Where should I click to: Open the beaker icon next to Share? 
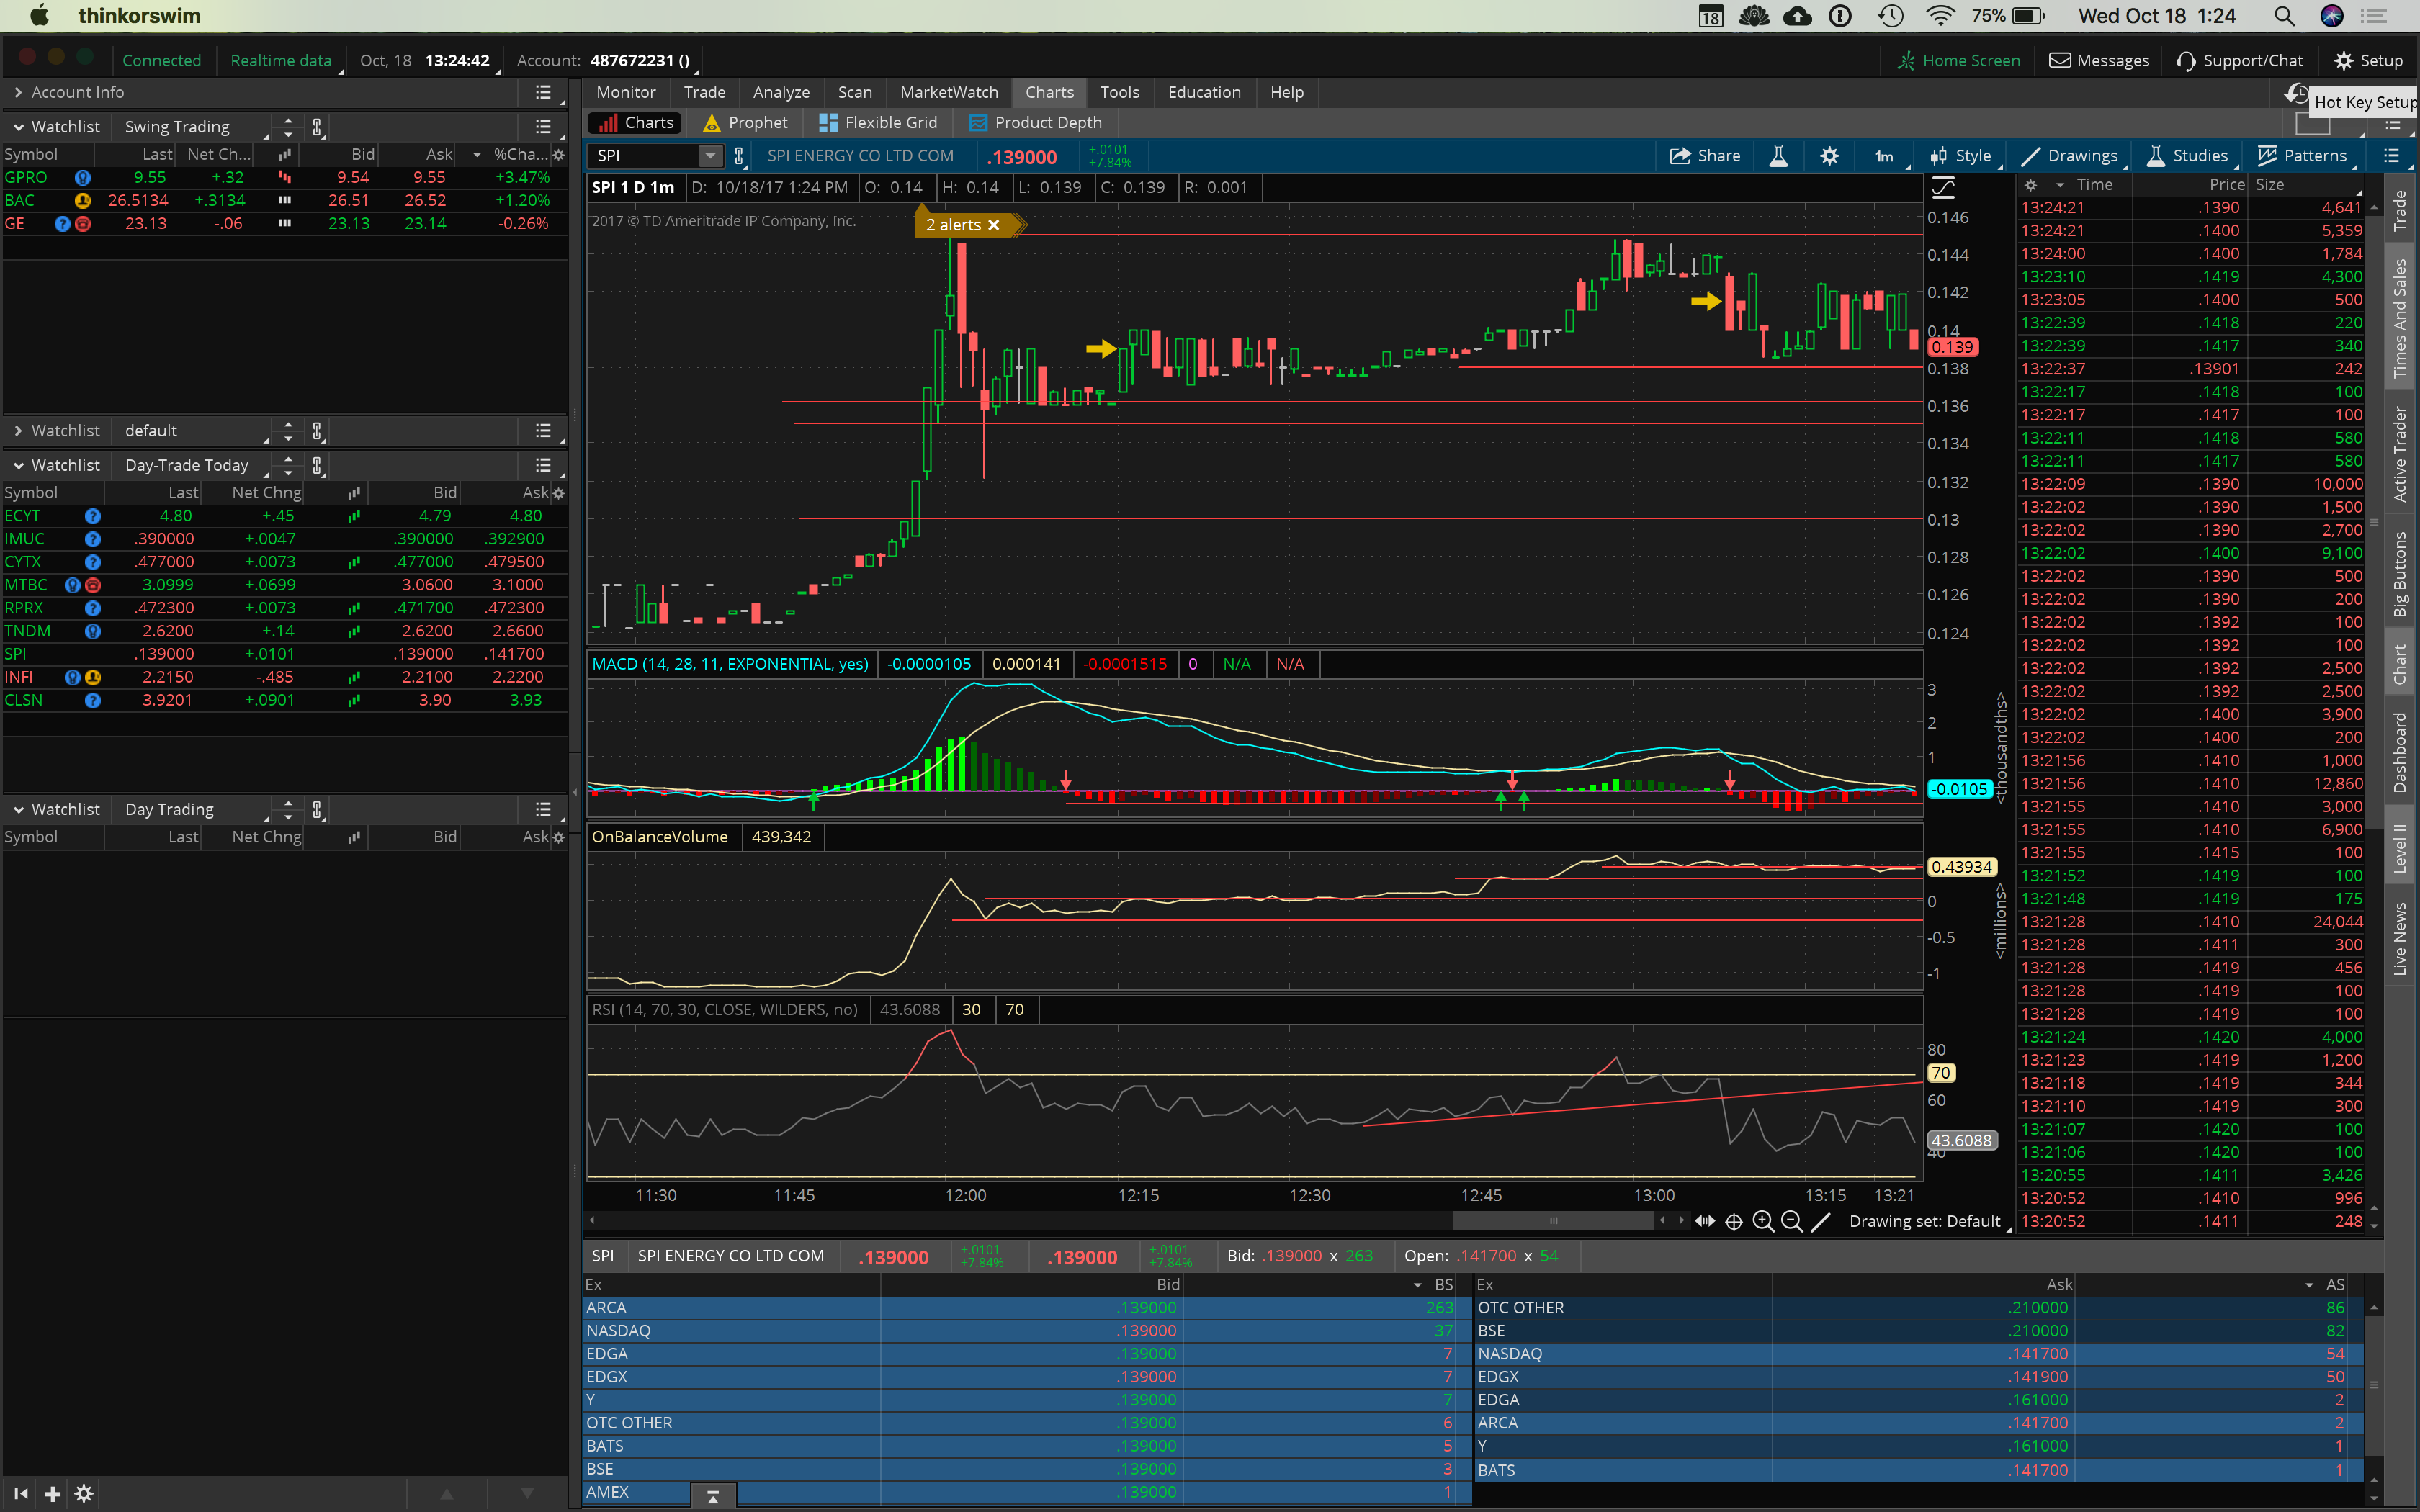click(1778, 156)
